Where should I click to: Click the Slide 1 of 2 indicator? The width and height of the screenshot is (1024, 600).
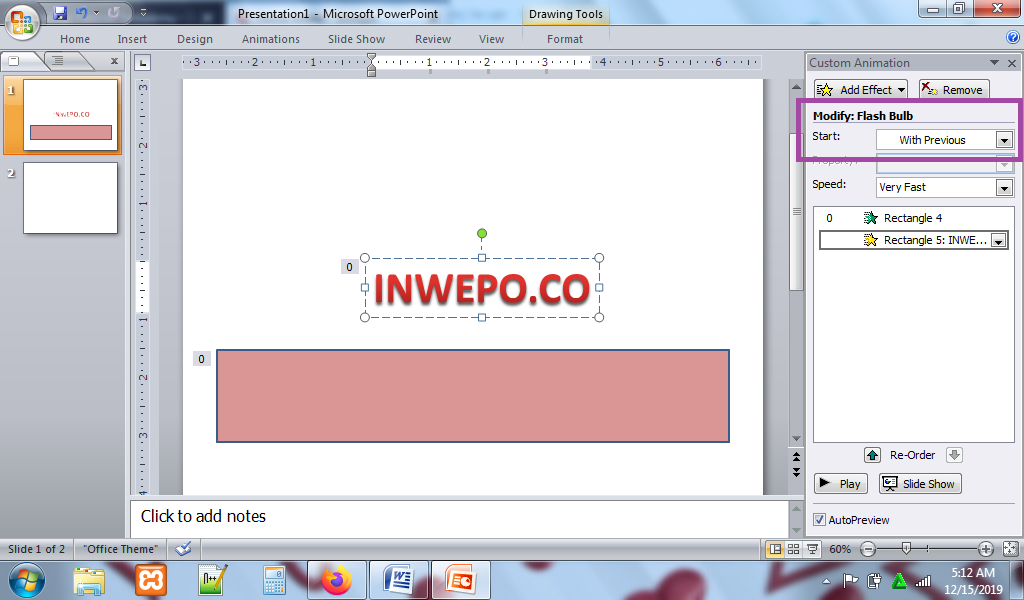tap(37, 549)
